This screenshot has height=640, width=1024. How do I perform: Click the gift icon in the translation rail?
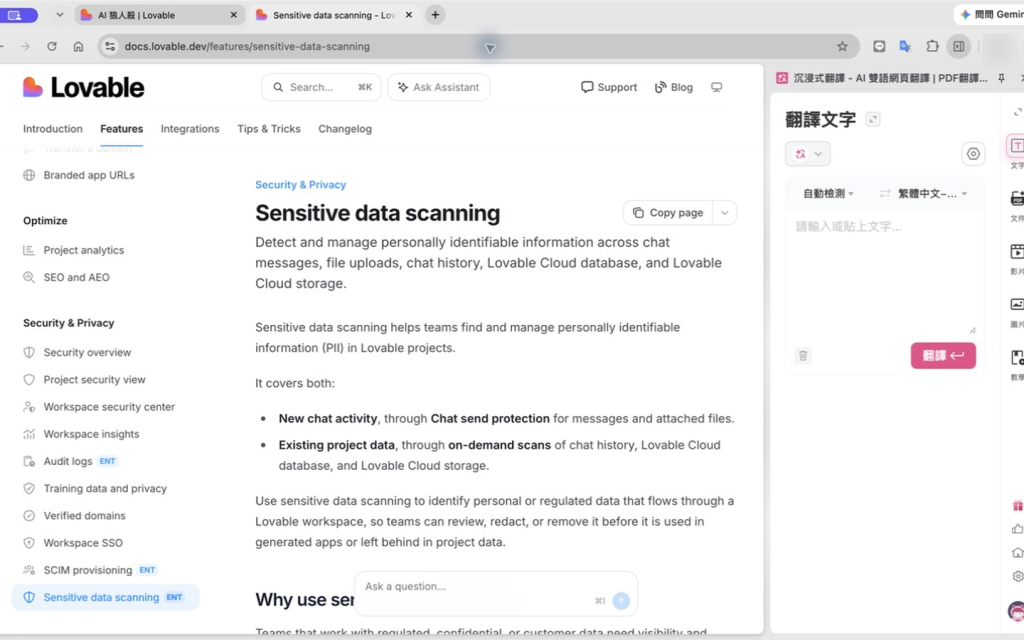pyautogui.click(x=1017, y=505)
